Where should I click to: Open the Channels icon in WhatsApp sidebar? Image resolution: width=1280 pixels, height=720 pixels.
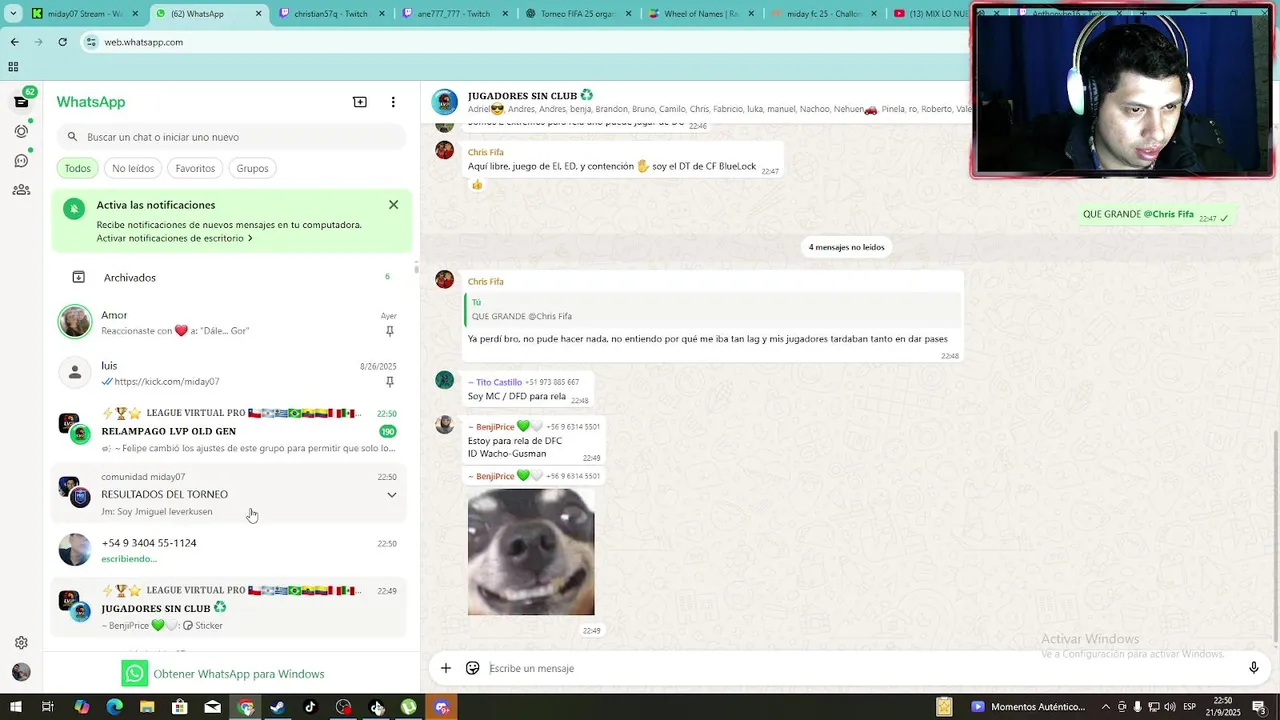[21, 160]
